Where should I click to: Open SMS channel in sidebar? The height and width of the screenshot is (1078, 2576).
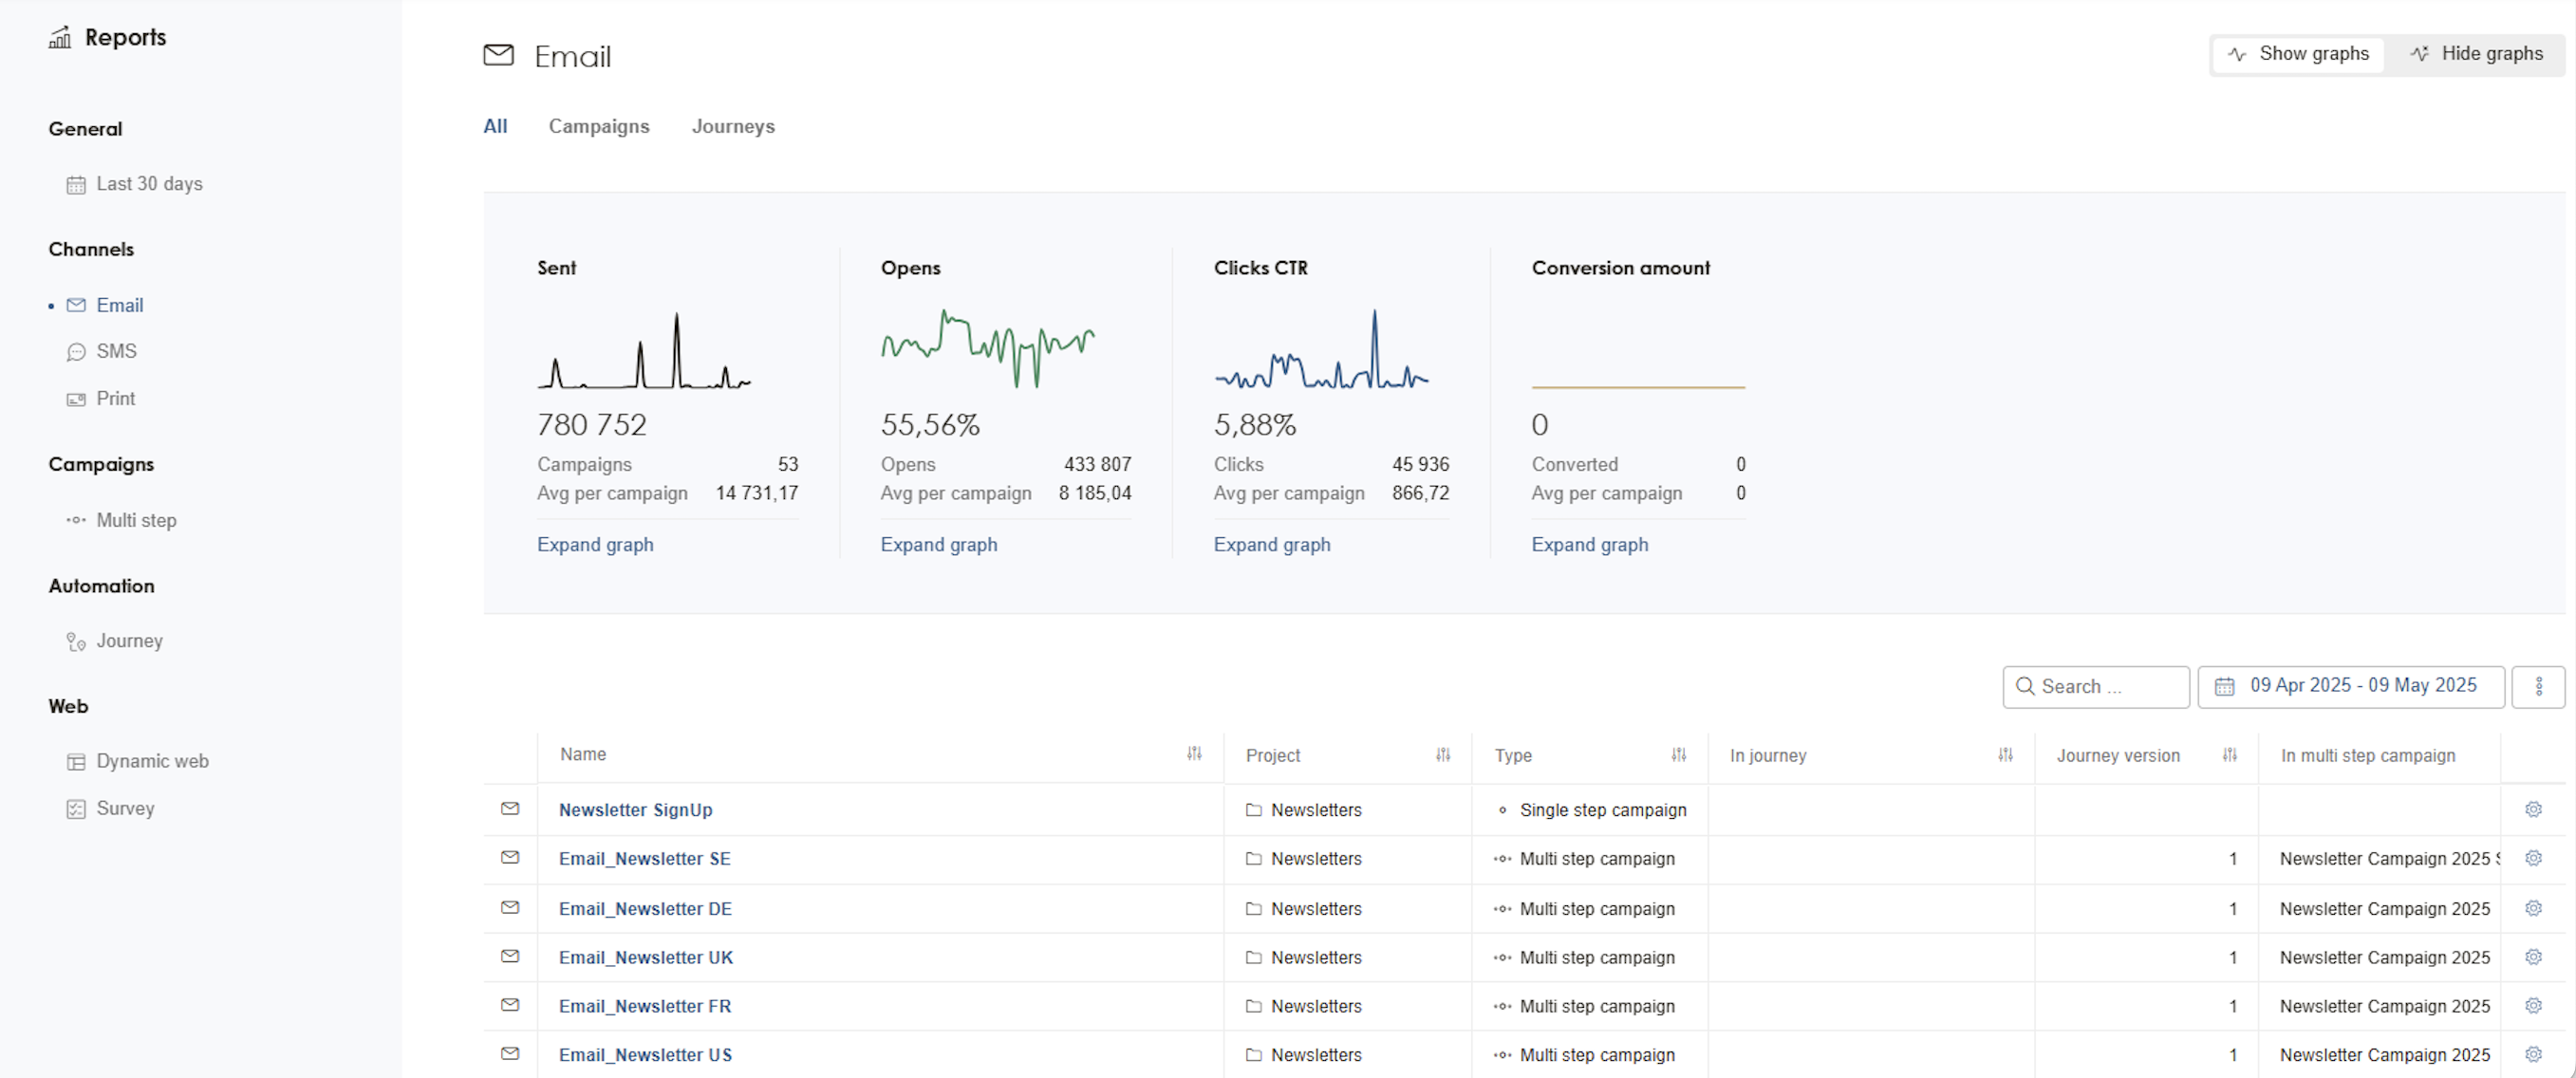pos(116,352)
